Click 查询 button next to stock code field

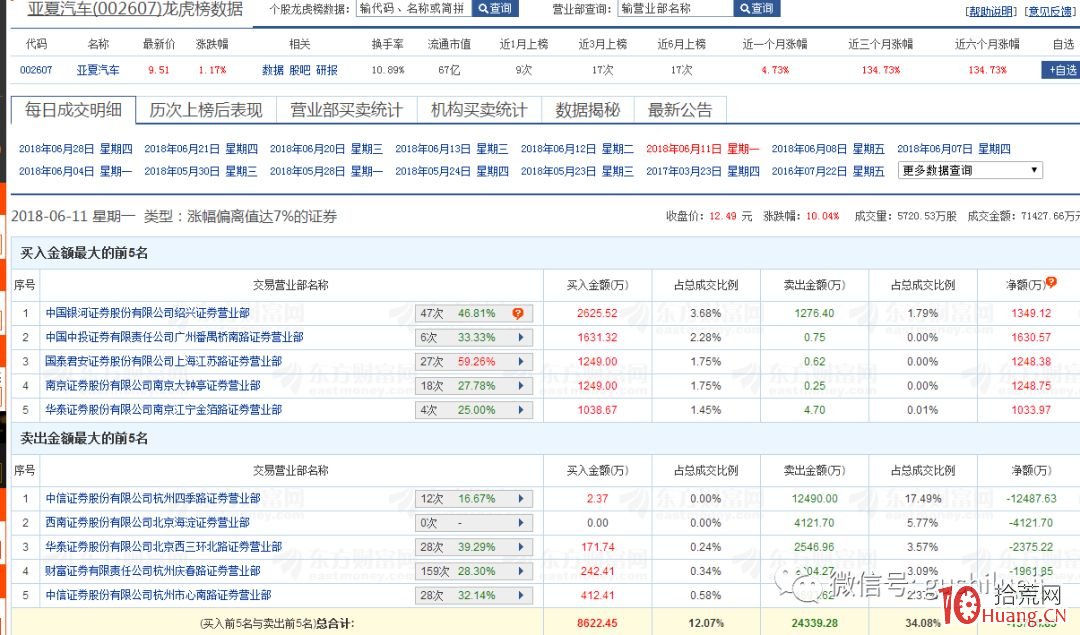[495, 8]
